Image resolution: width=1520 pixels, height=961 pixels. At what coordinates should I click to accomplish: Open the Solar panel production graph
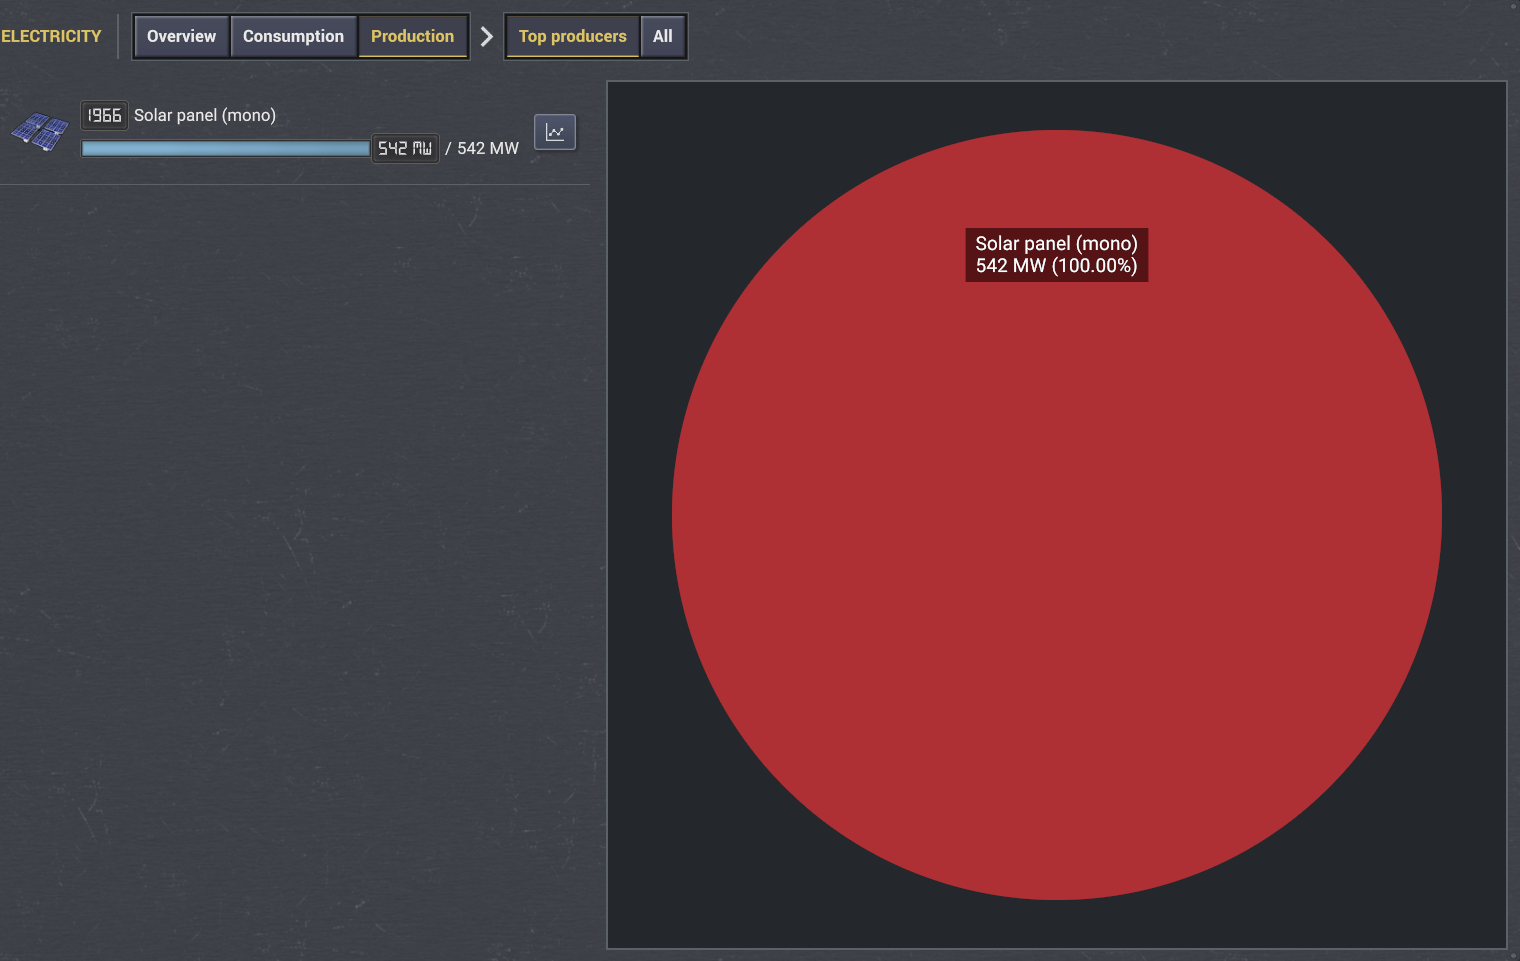(555, 132)
